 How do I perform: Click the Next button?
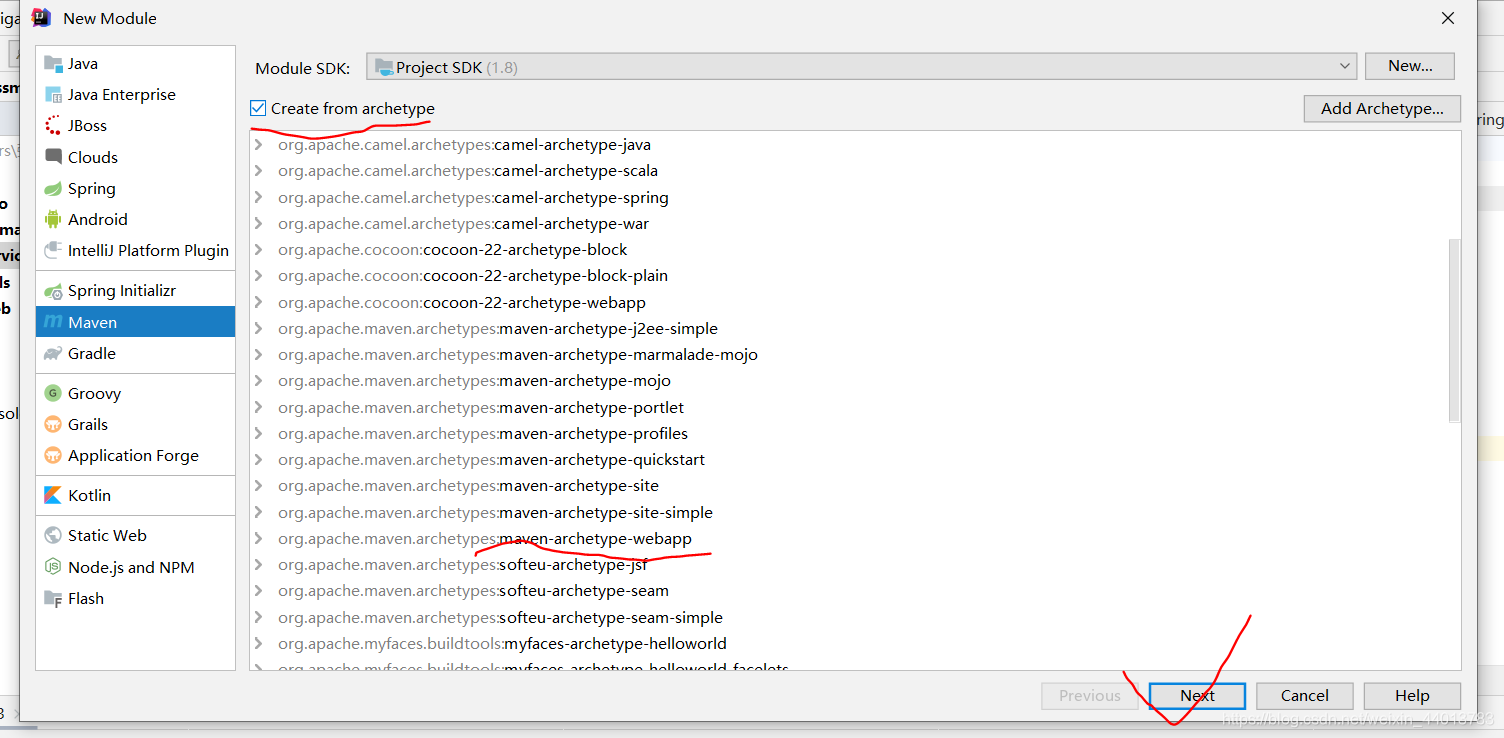pos(1197,695)
